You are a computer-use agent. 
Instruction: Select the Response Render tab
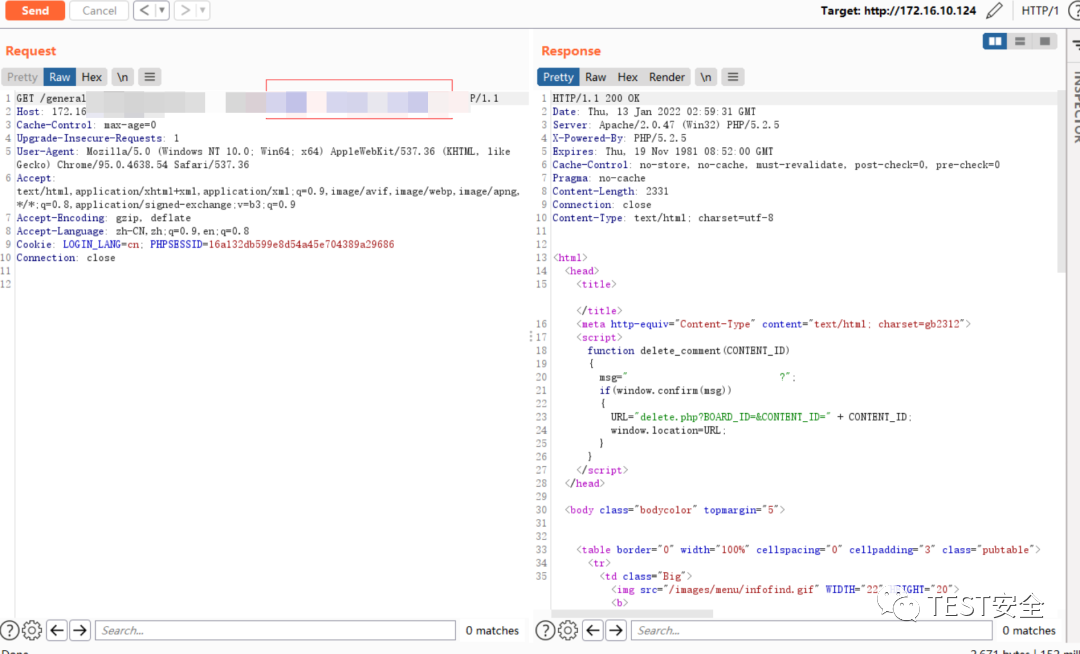point(667,77)
